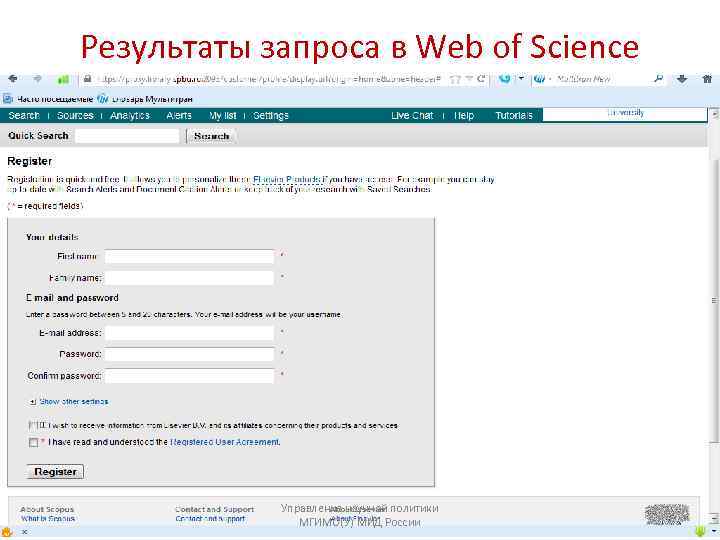The width and height of the screenshot is (720, 540).
Task: Click the Register button
Action: click(55, 472)
